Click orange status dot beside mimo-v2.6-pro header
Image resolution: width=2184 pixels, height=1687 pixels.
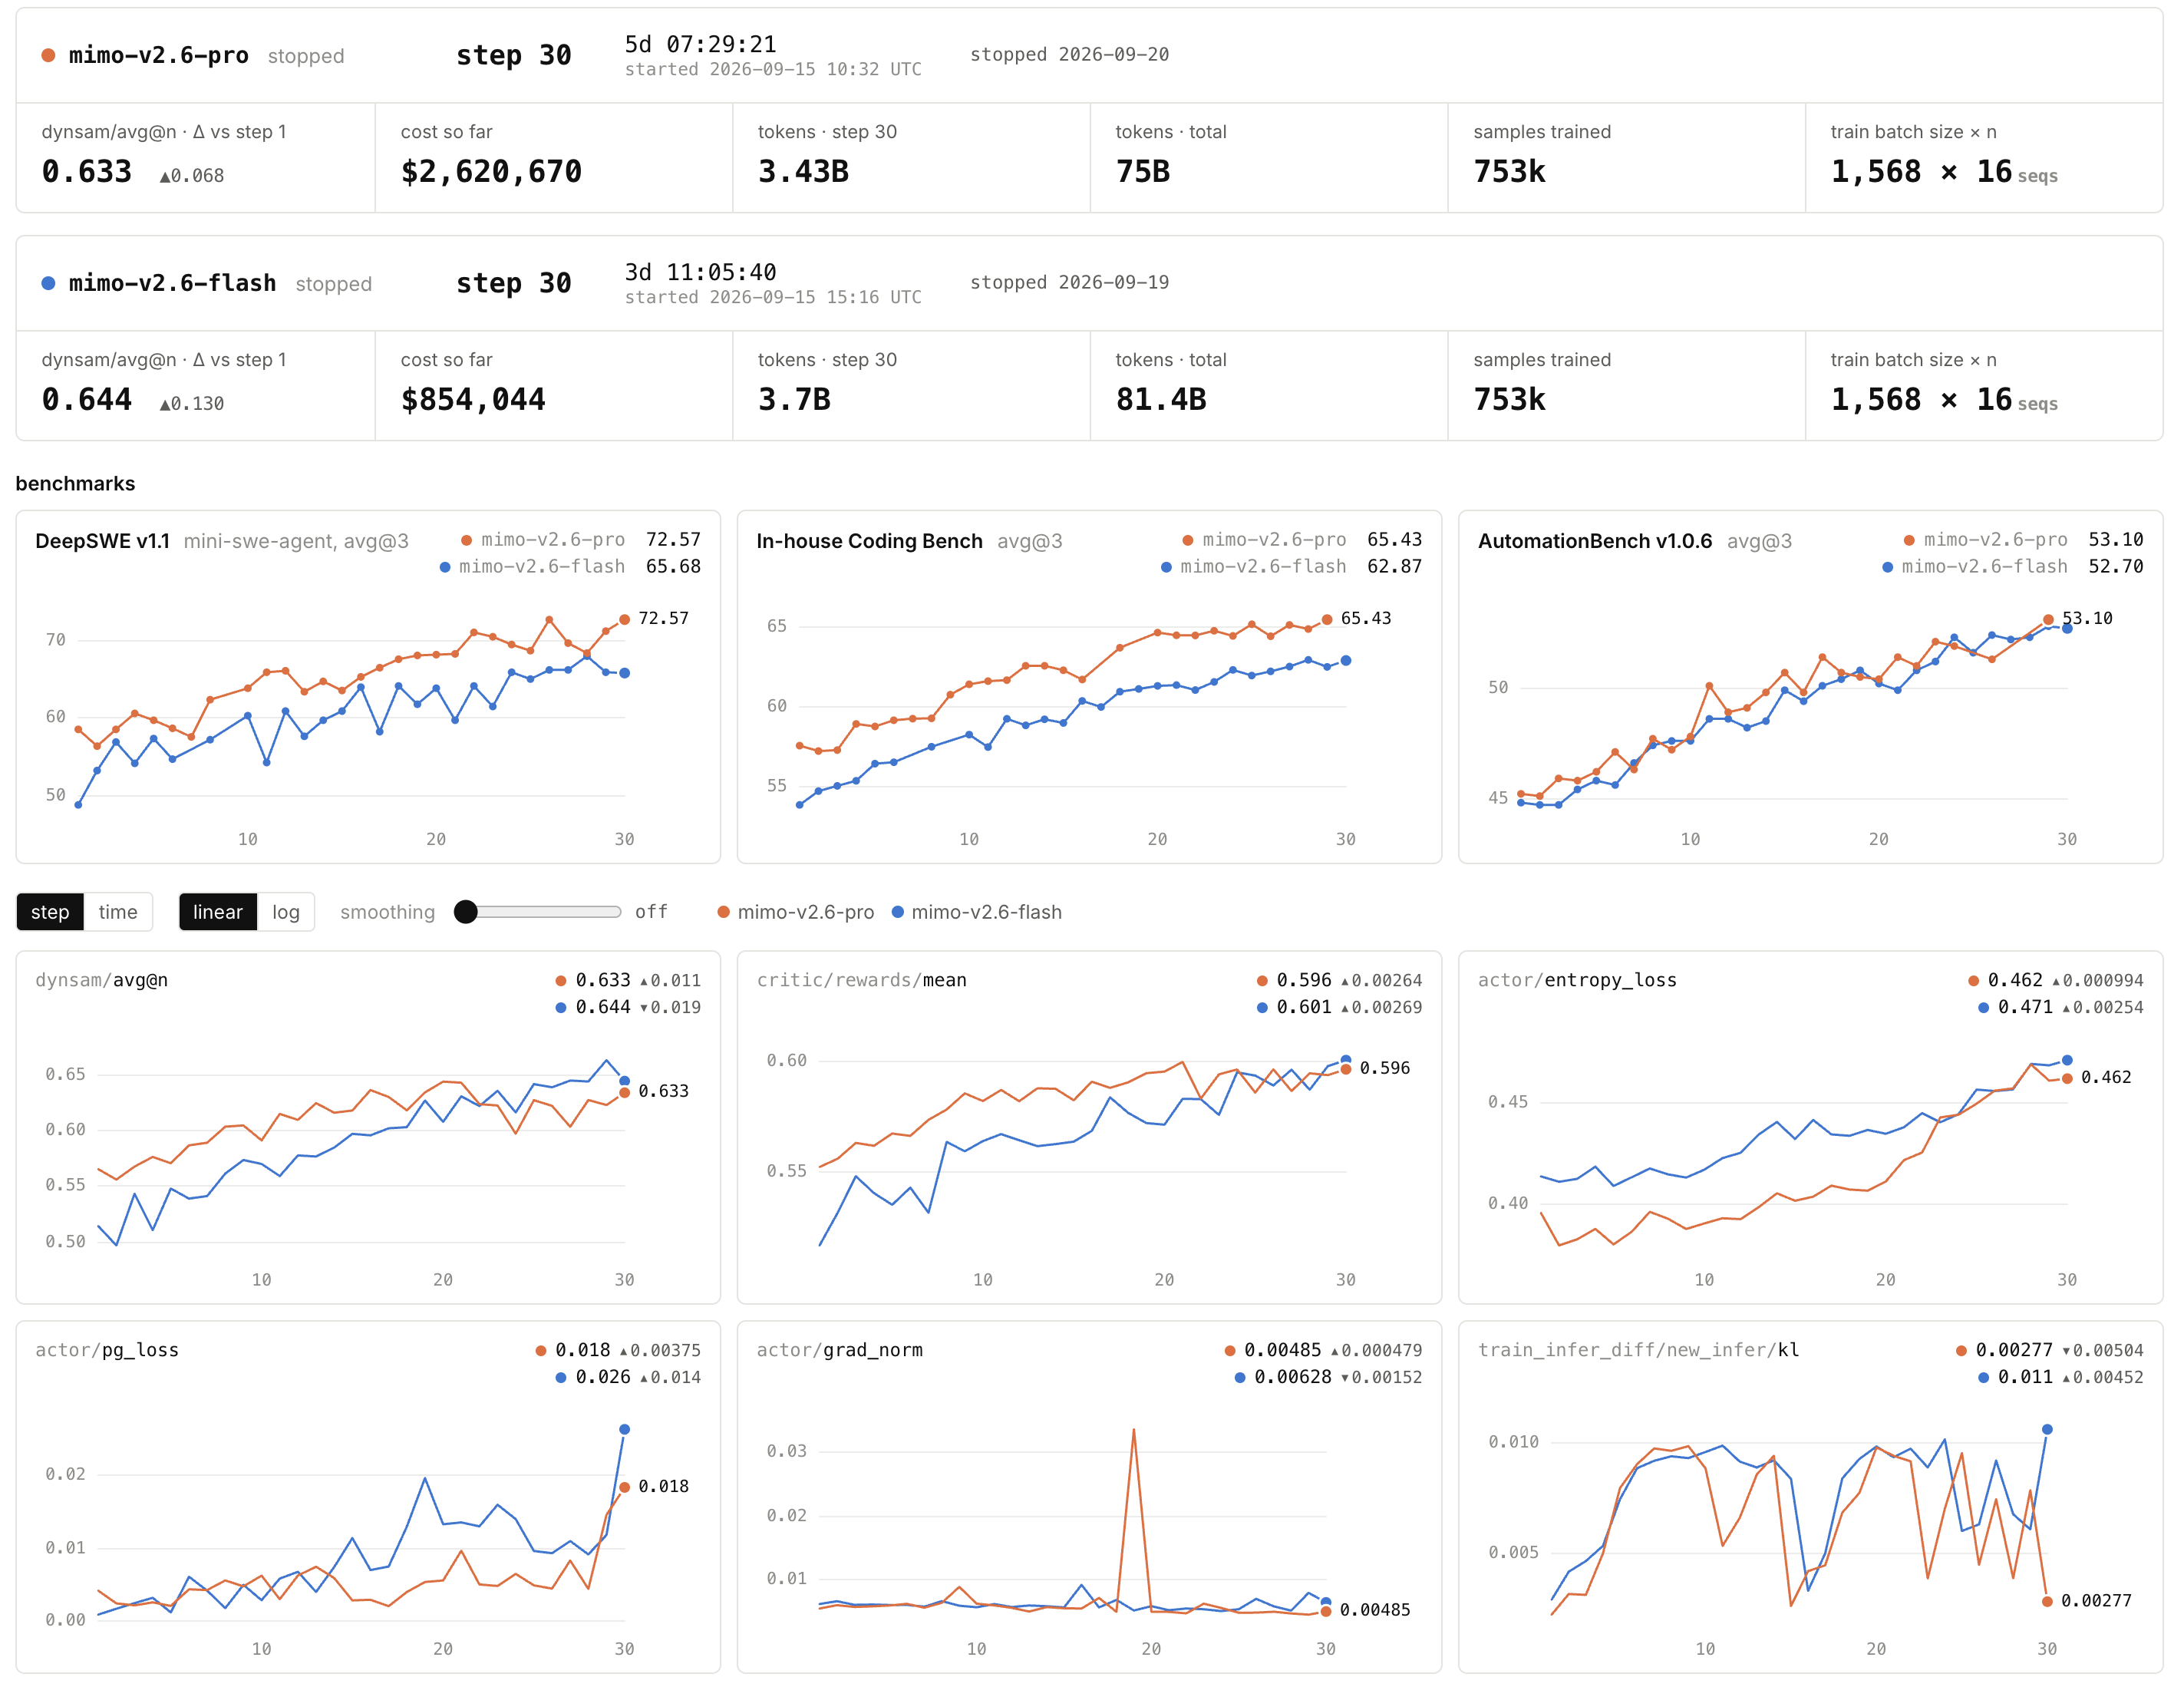[48, 55]
